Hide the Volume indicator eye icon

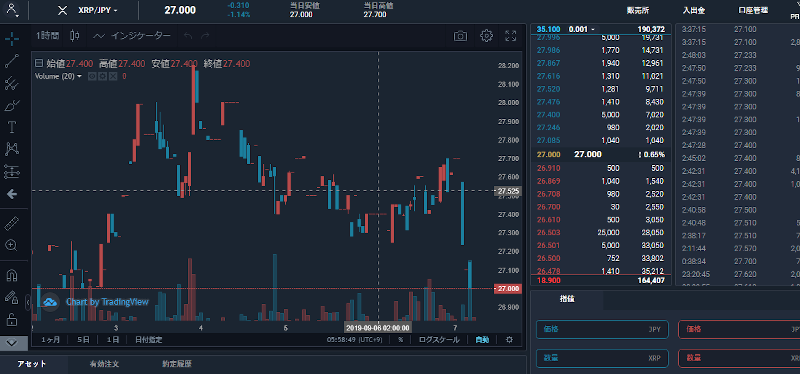click(x=92, y=77)
